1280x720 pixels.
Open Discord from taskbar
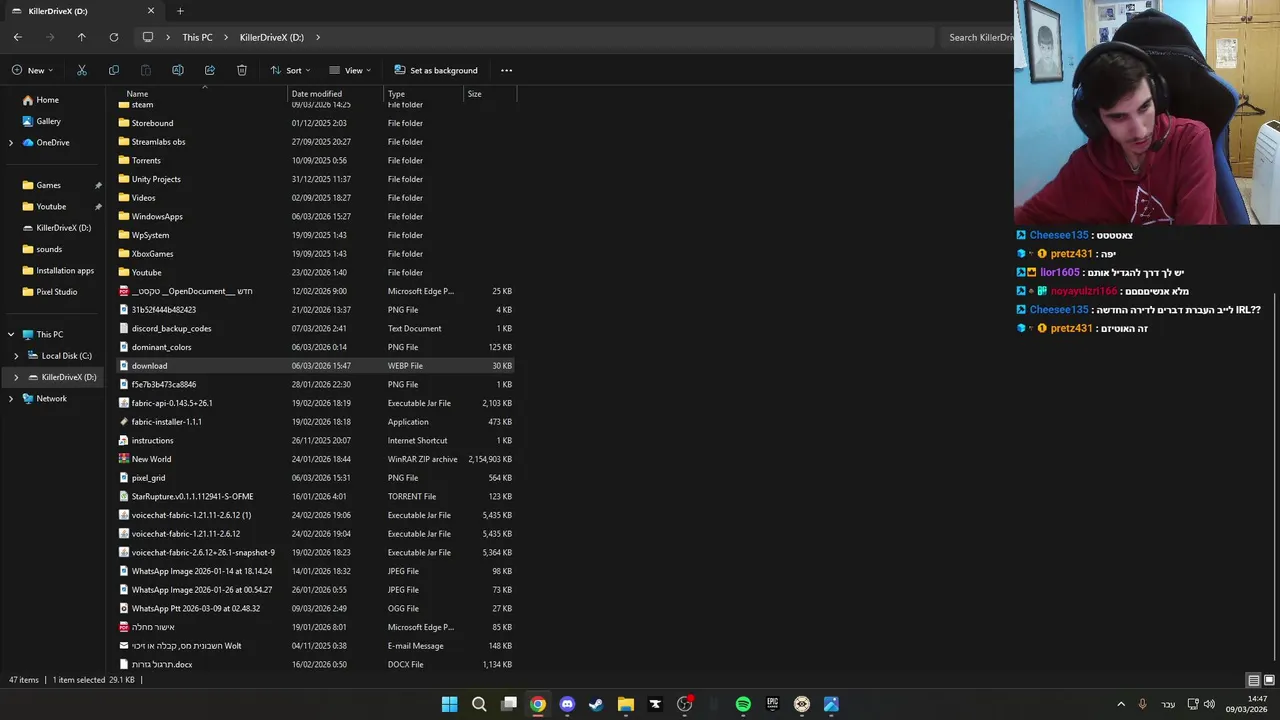pos(567,704)
